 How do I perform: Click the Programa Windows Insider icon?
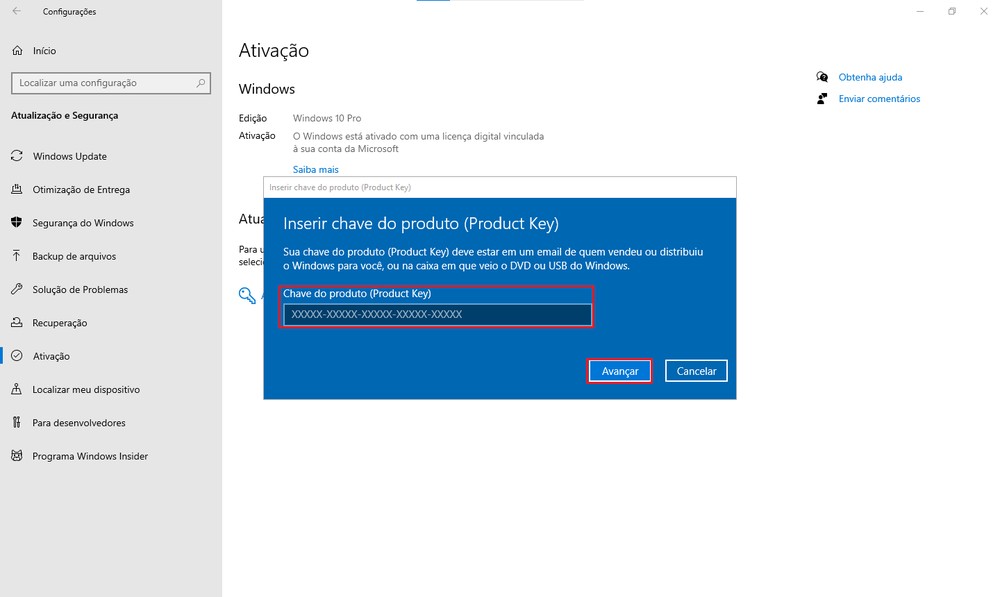[16, 455]
